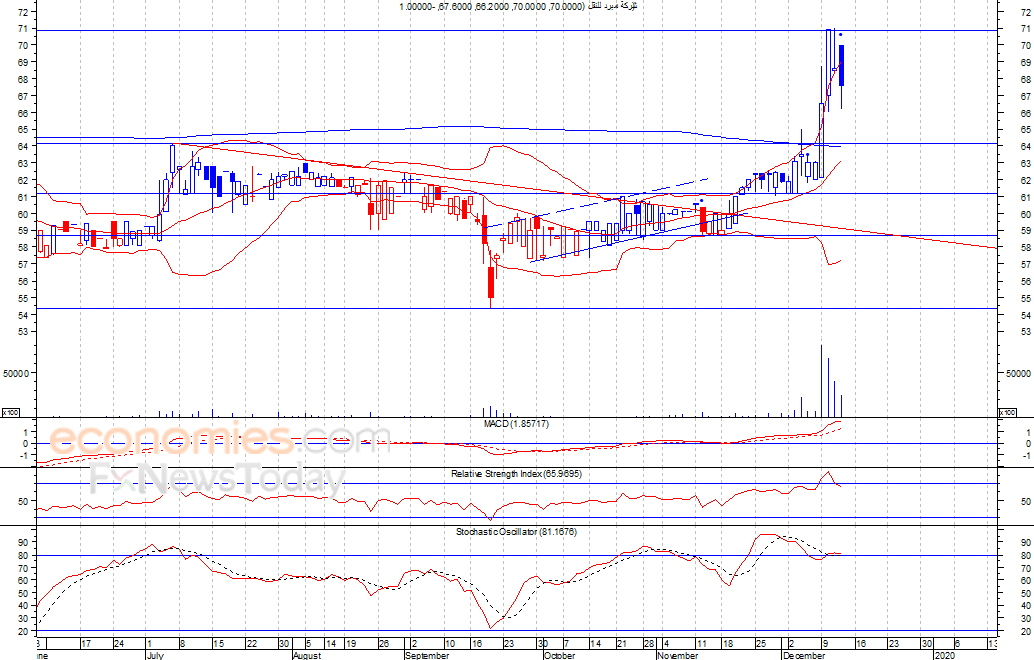Click the chart title with price values
The width and height of the screenshot is (1034, 660).
point(517,7)
